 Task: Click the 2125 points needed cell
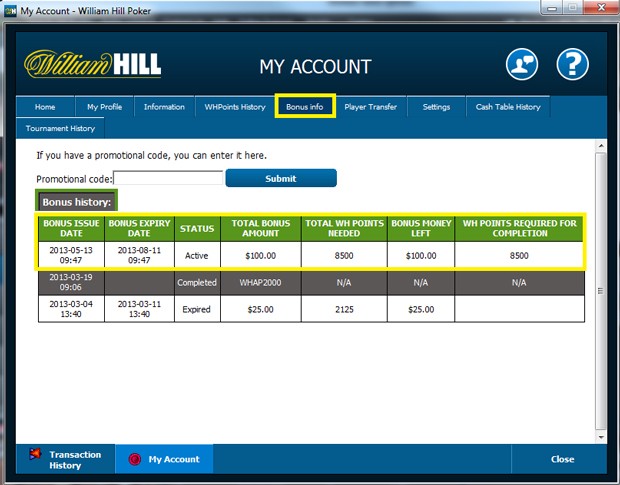click(x=344, y=309)
